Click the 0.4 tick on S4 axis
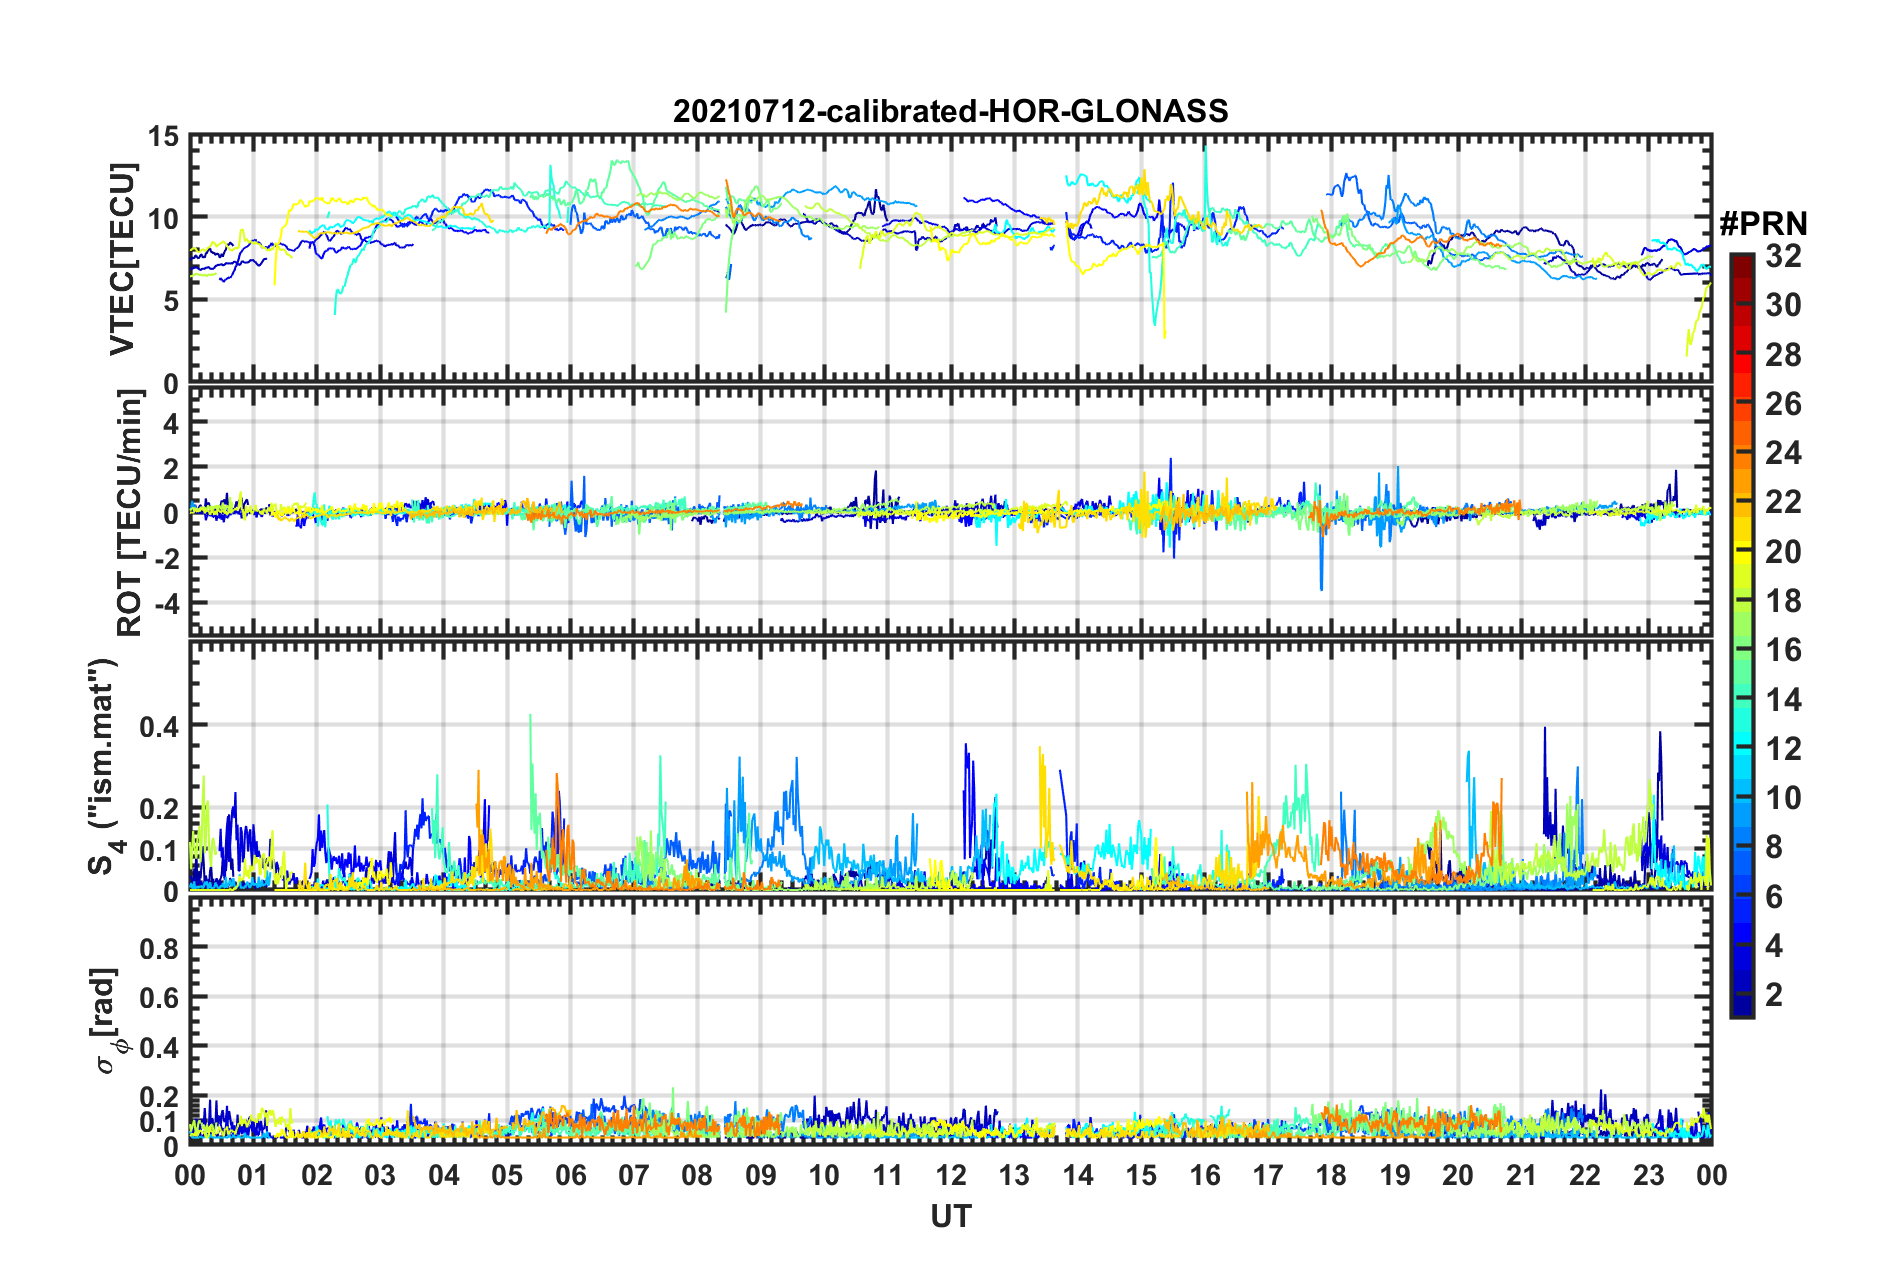The width and height of the screenshot is (1902, 1272). point(159,727)
